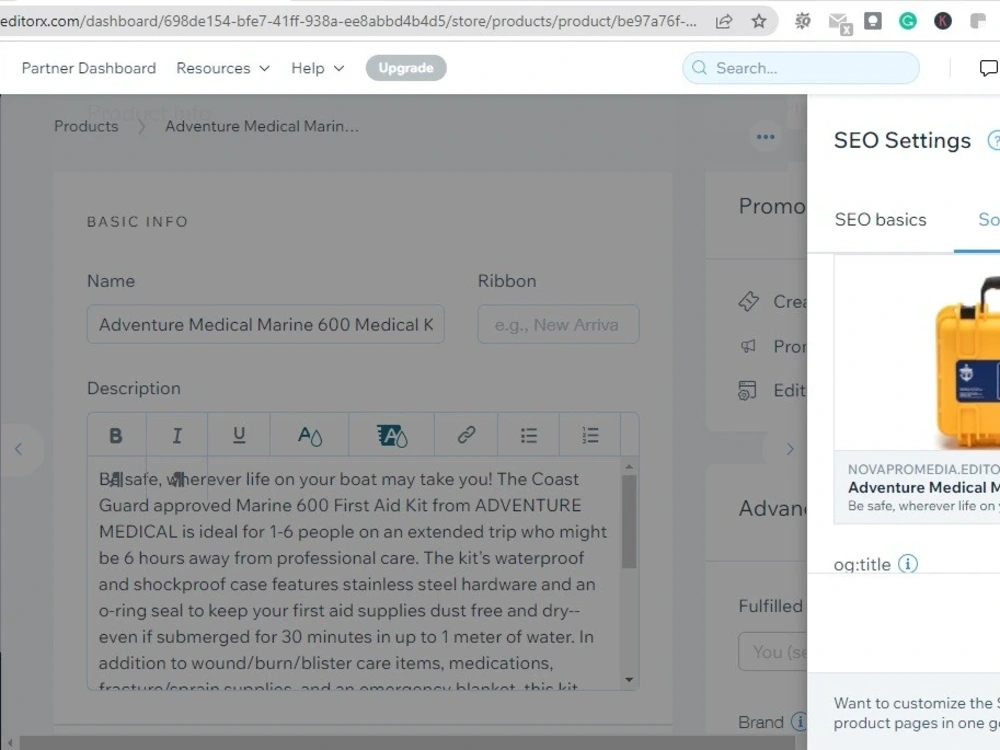Open the chat messages icon
The image size is (1000, 750).
tap(988, 68)
